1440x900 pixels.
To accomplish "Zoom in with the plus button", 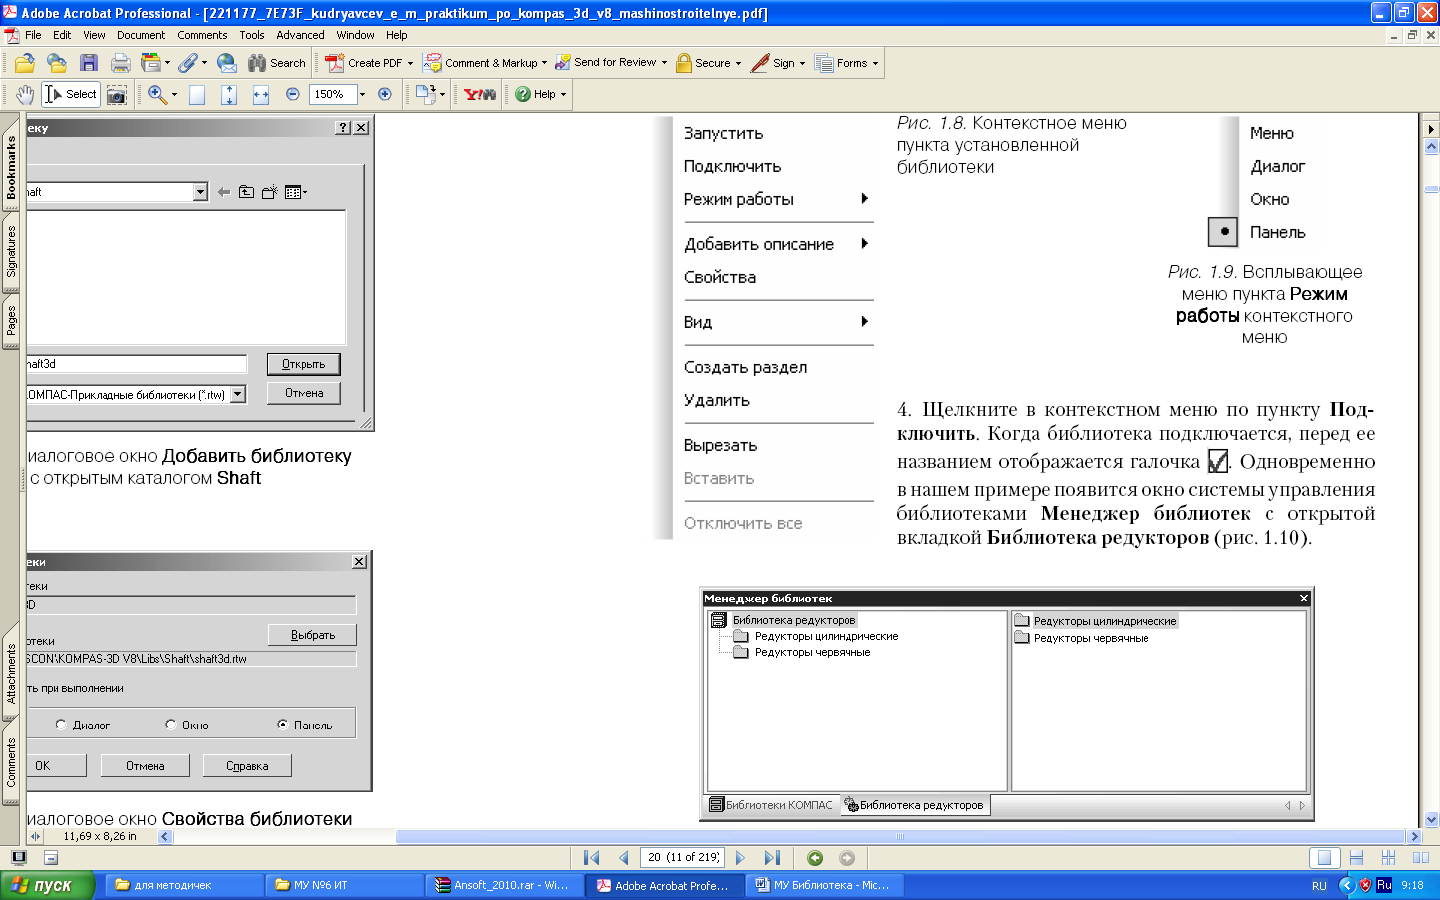I will click(385, 94).
